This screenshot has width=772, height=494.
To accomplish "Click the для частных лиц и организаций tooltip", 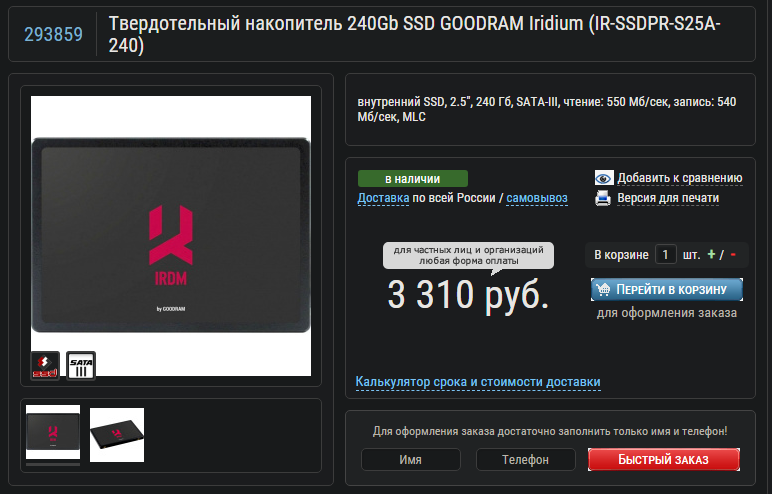I will (468, 255).
